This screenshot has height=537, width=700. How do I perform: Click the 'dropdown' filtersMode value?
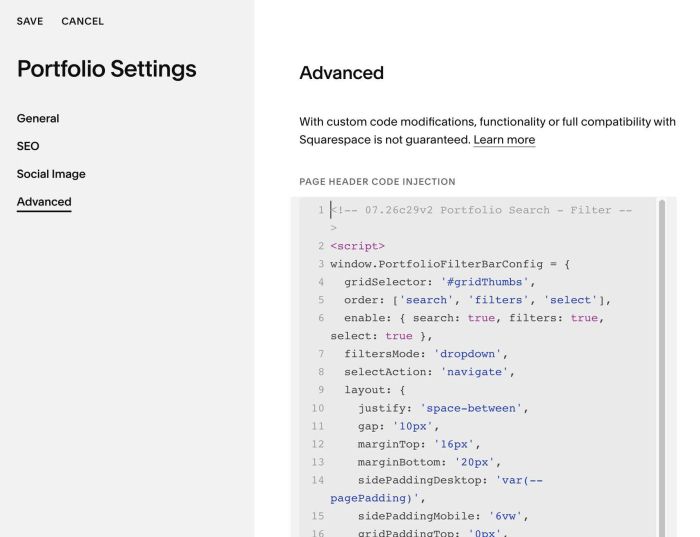click(x=467, y=354)
